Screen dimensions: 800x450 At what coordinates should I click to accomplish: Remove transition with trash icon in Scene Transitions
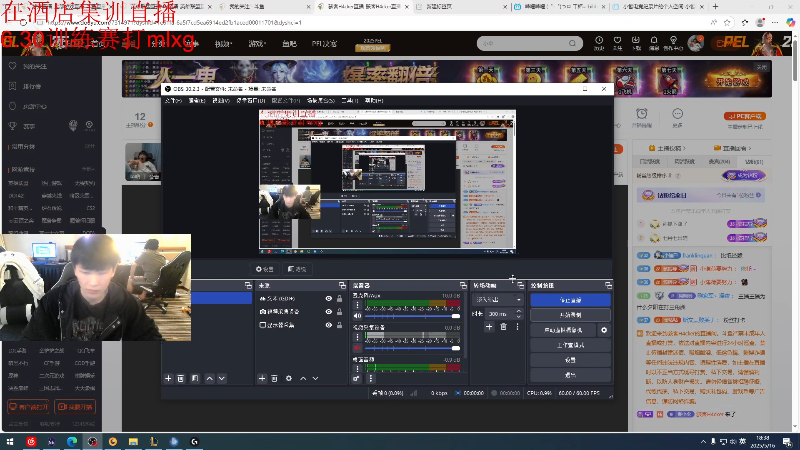tap(504, 327)
